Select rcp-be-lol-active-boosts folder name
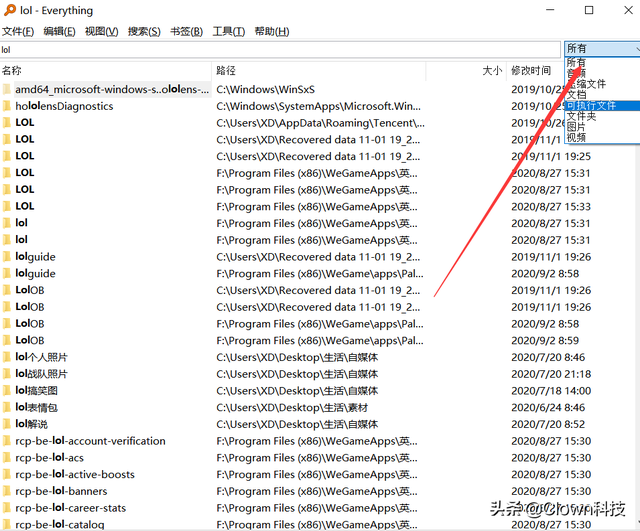640x531 pixels. coord(75,474)
